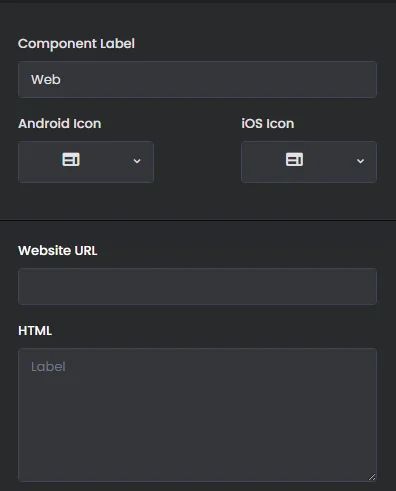This screenshot has width=396, height=491.
Task: Click the Label placeholder in HTML box
Action: point(48,367)
